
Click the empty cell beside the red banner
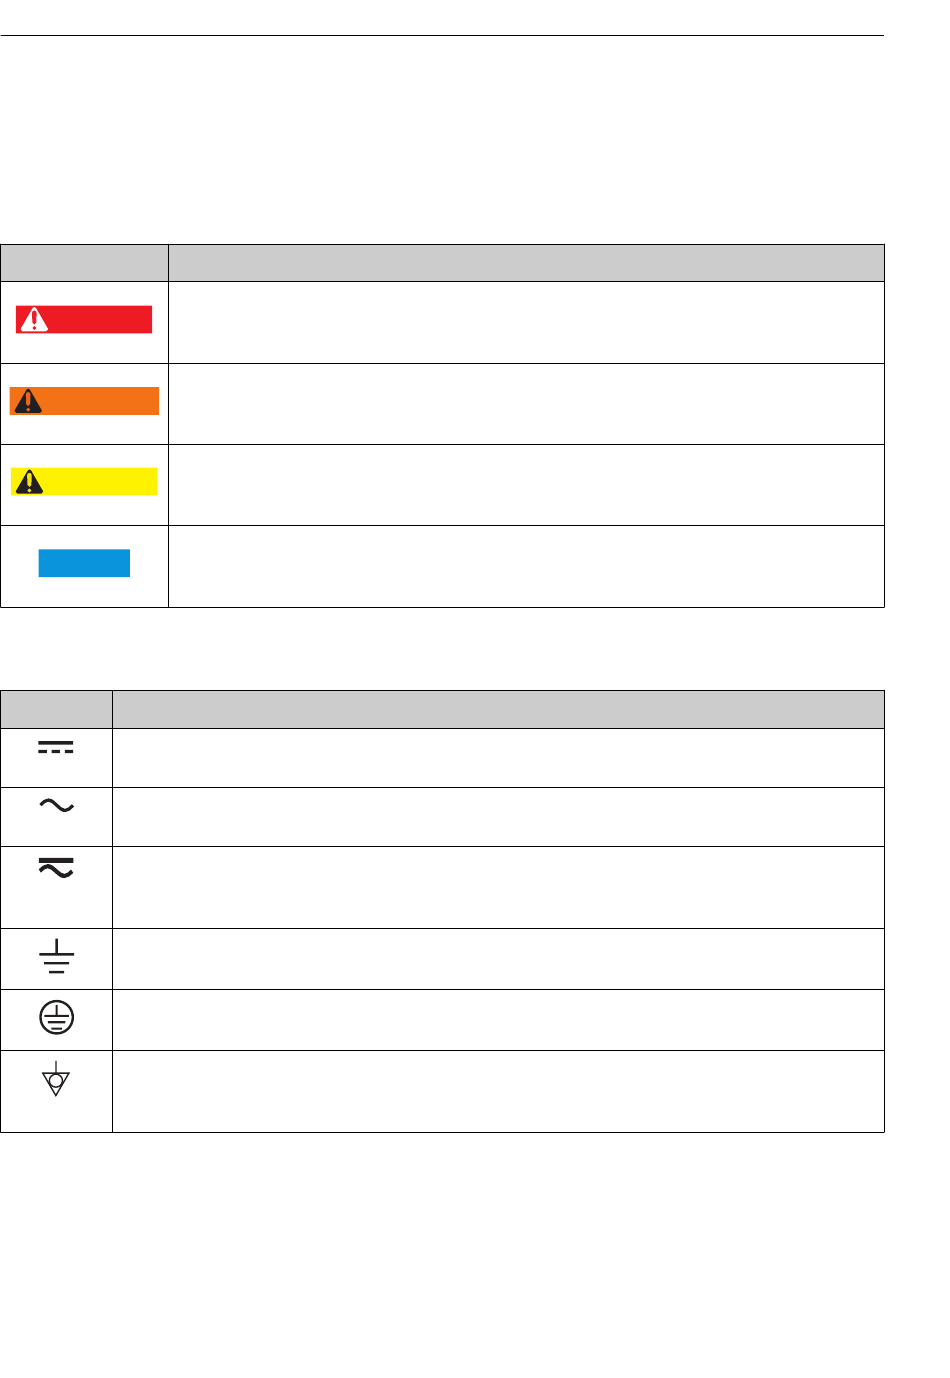point(526,322)
